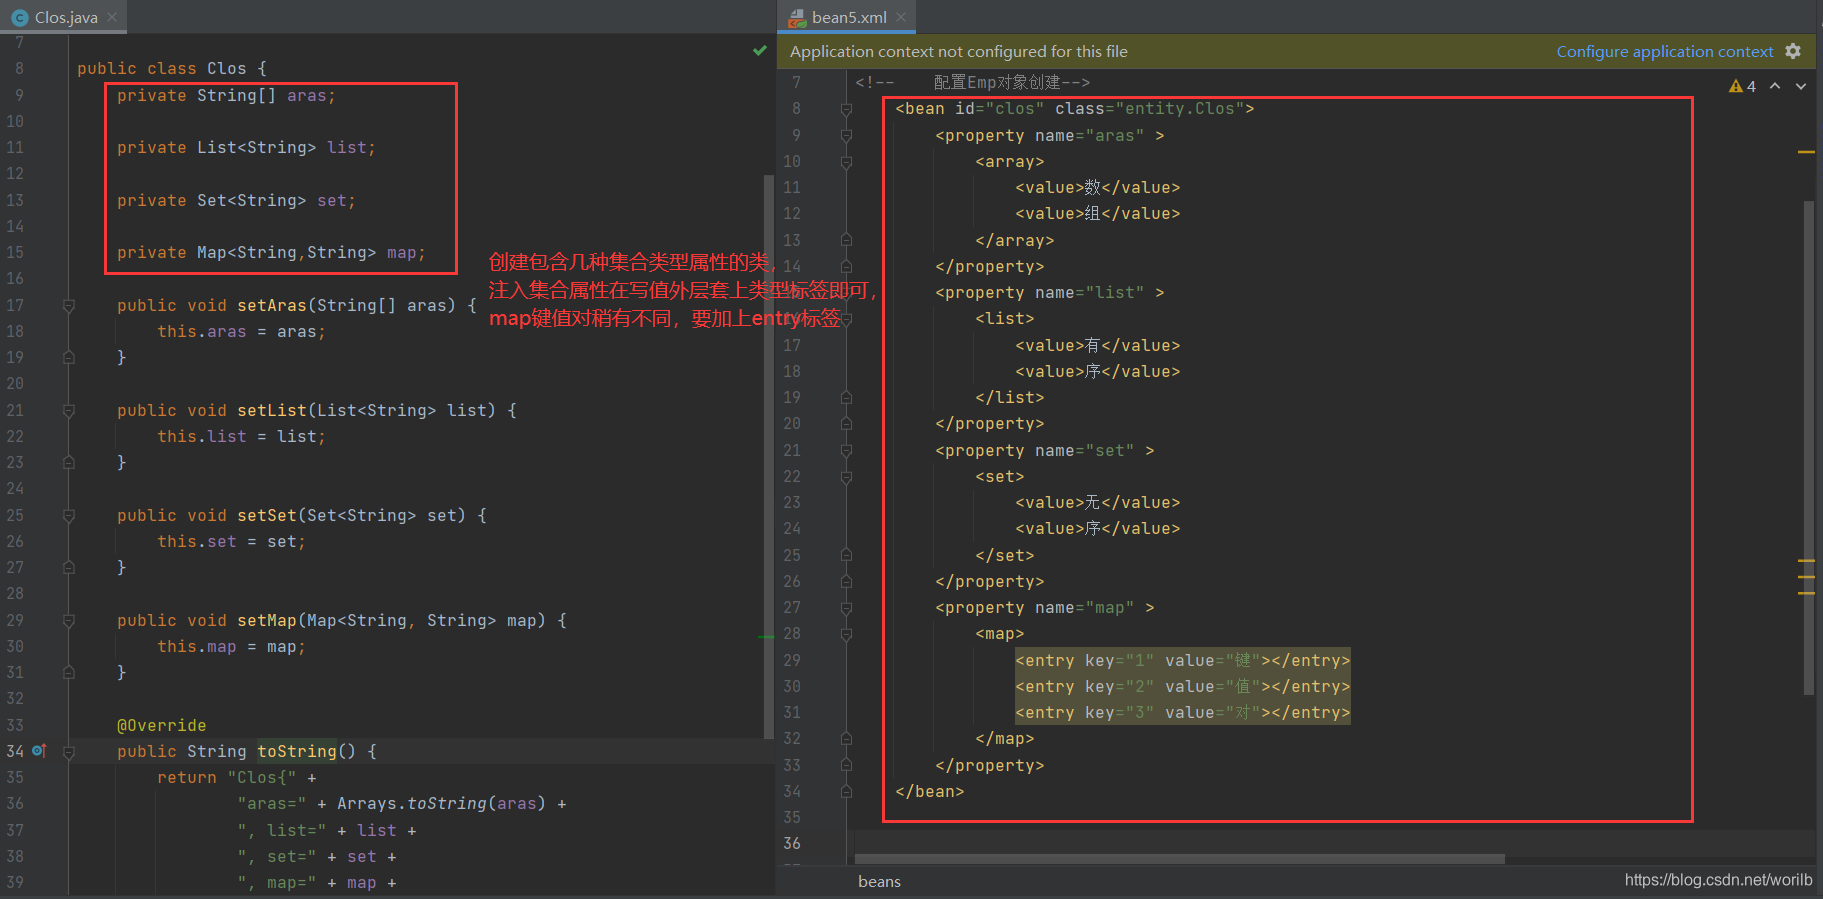
Task: Switch to the Clos.java editor tab
Action: coord(65,17)
